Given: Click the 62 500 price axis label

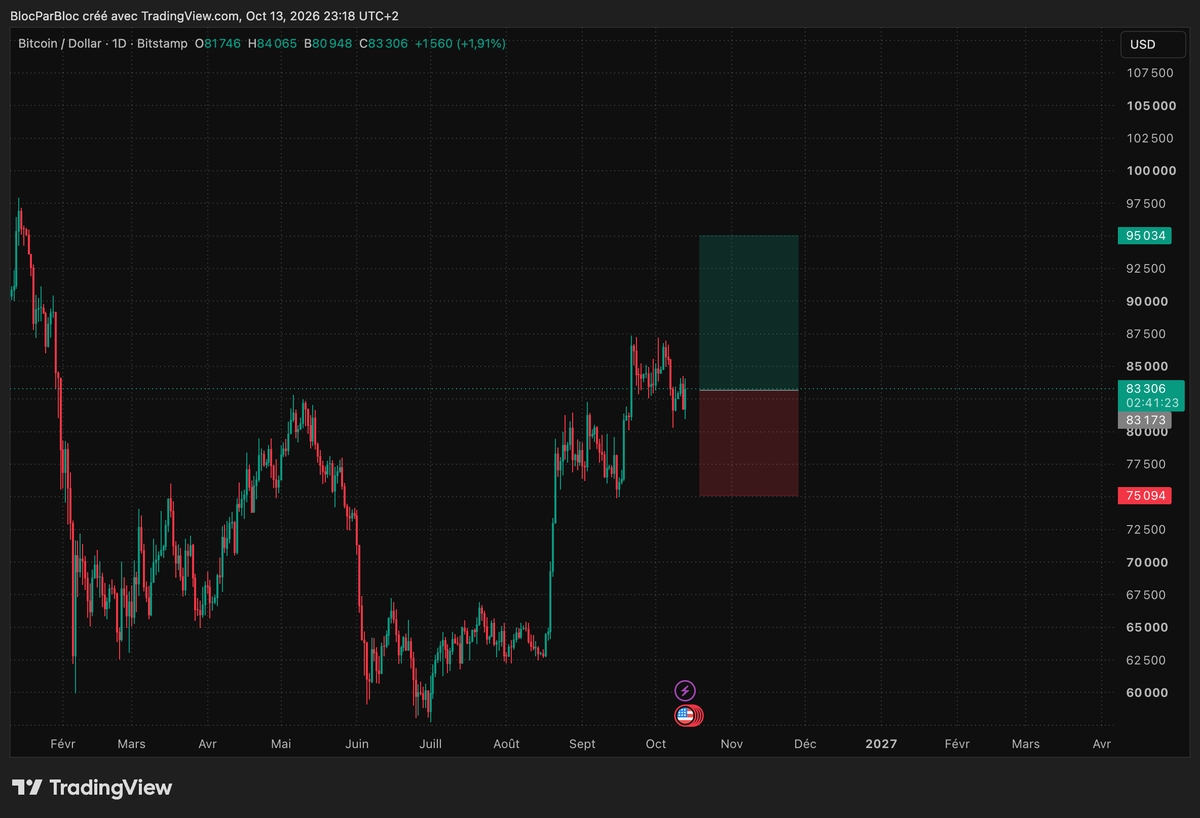Looking at the screenshot, I should (x=1146, y=660).
